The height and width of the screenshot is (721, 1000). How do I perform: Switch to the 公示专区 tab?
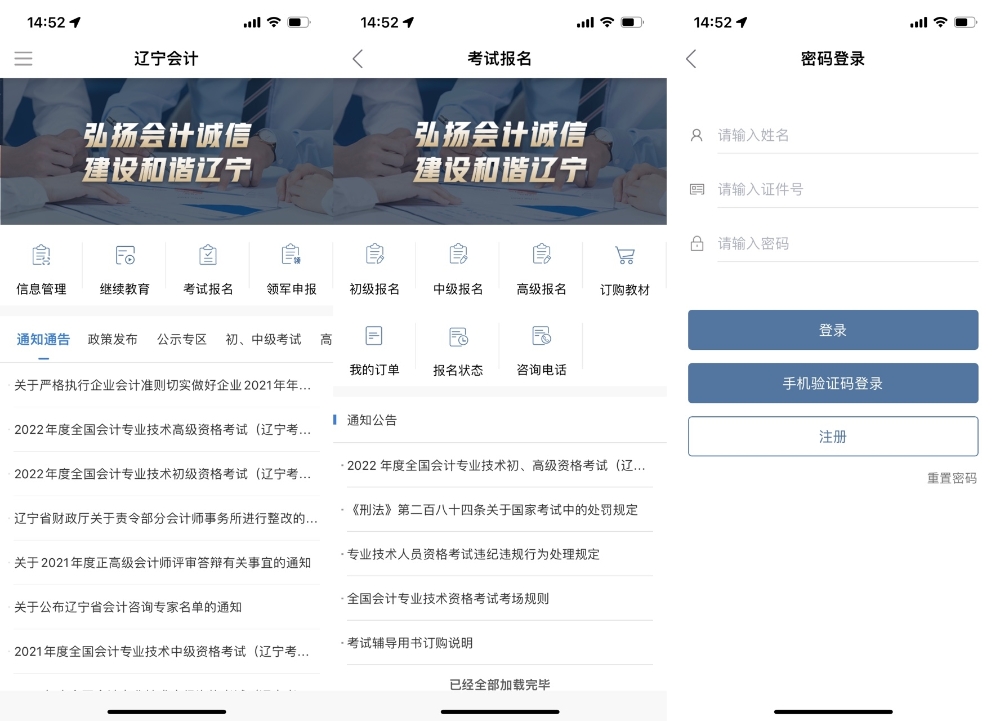tap(181, 339)
